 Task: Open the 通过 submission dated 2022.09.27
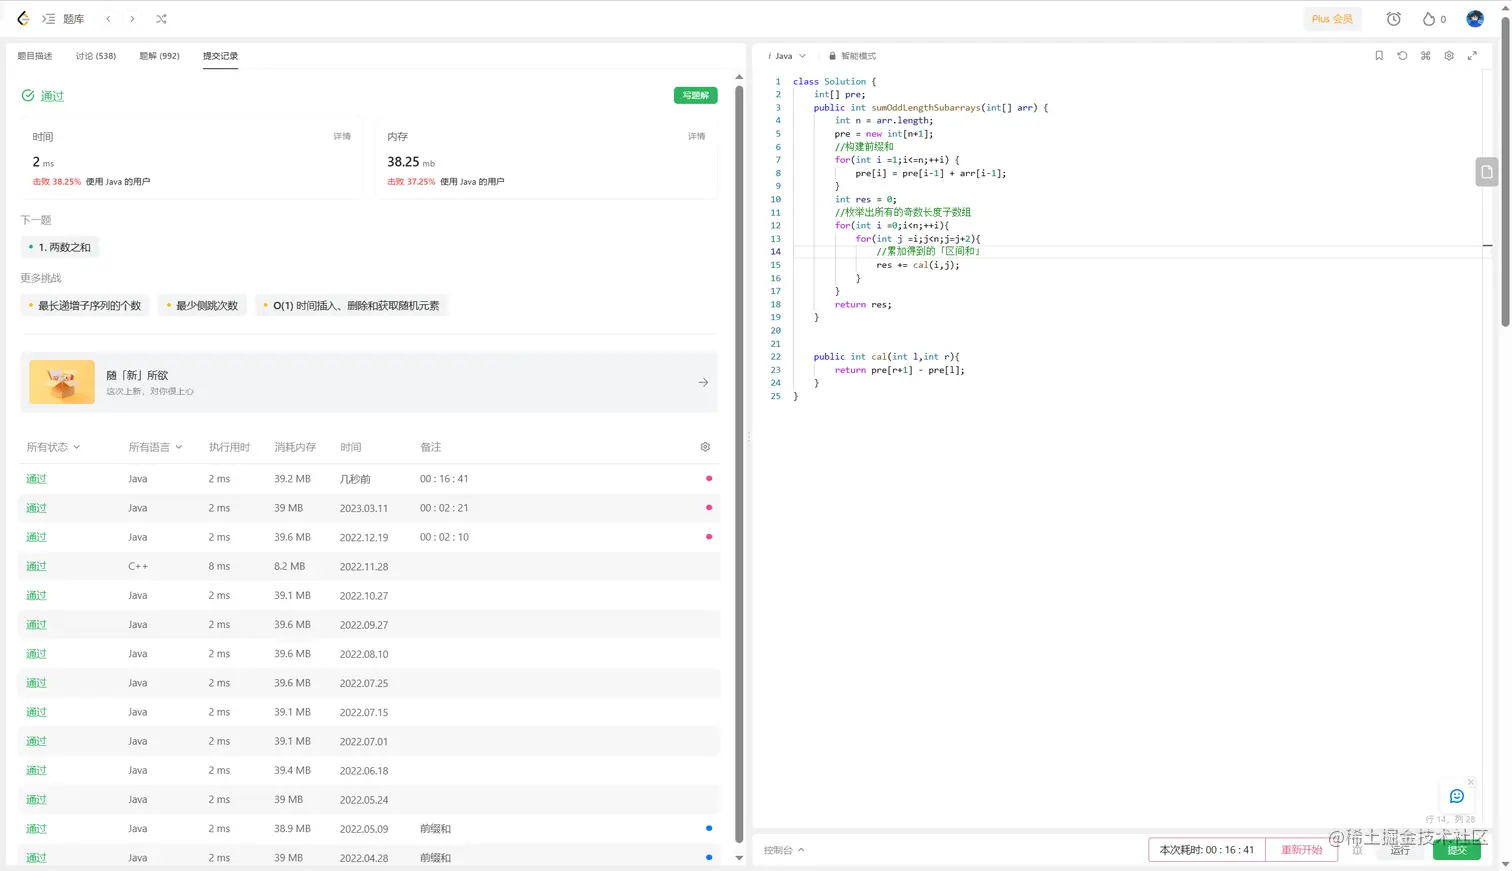click(36, 625)
